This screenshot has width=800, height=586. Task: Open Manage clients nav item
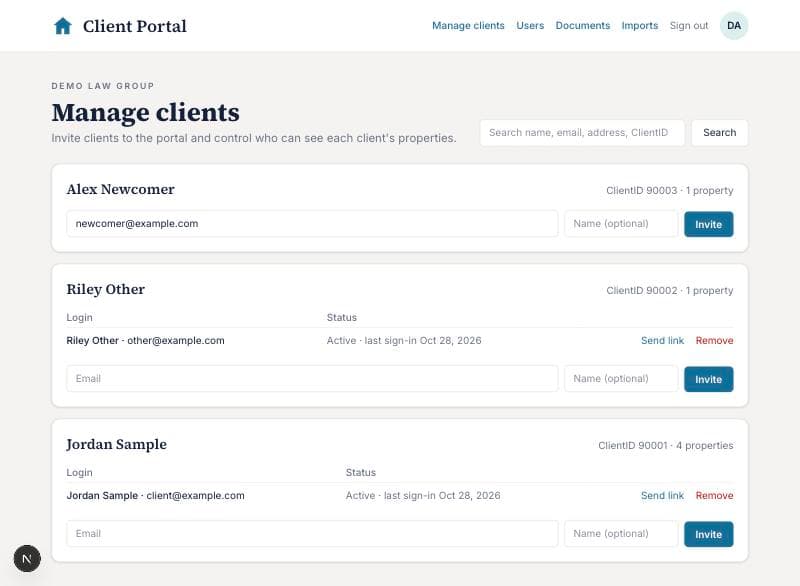click(468, 26)
